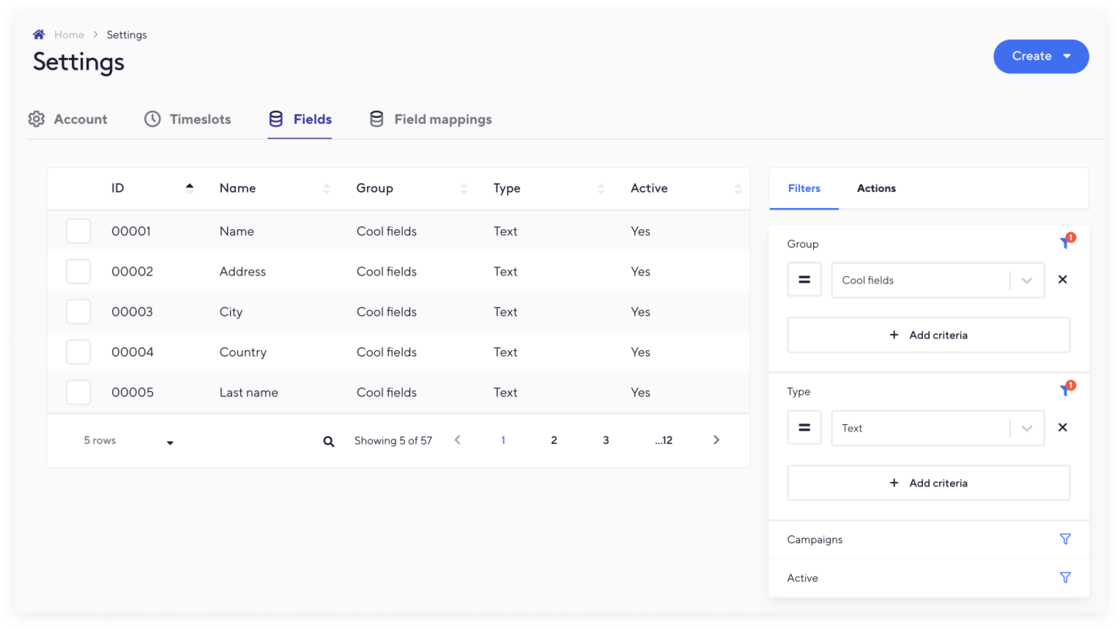Click the Group filter funnel icon with badge
Viewport: 1120px width, 630px height.
1067,241
